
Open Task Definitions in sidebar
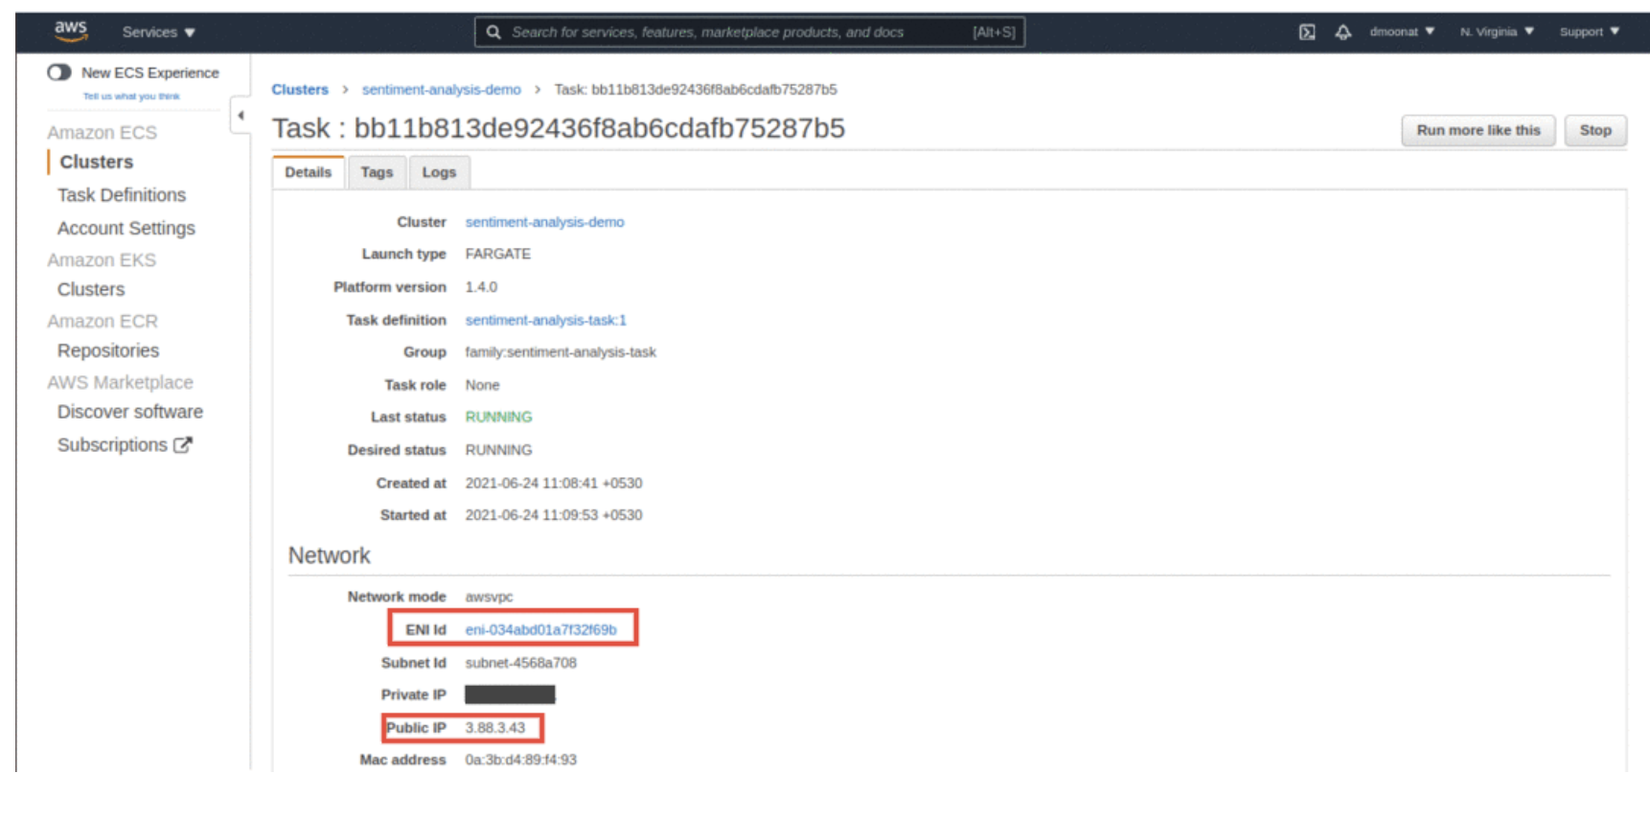click(121, 195)
